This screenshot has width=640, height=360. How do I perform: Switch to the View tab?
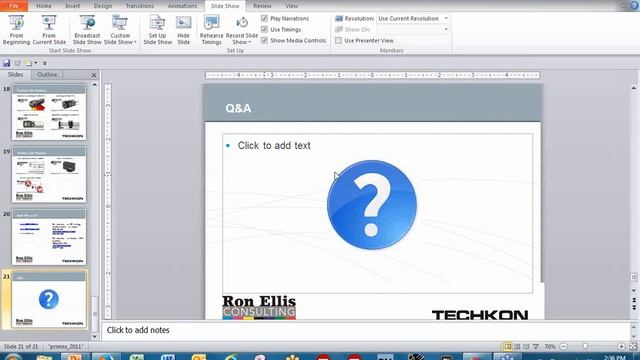[x=291, y=6]
